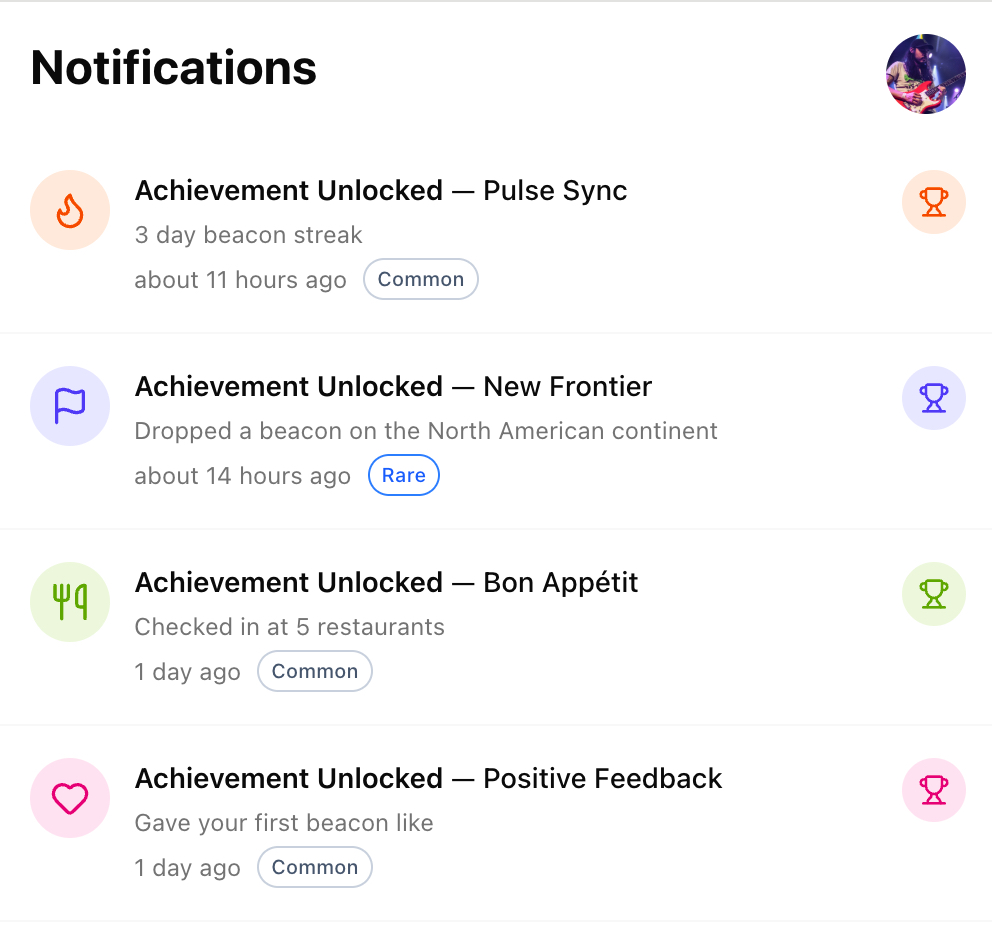The height and width of the screenshot is (926, 992).
Task: Click the orange trophy for Pulse Sync
Action: 933,202
